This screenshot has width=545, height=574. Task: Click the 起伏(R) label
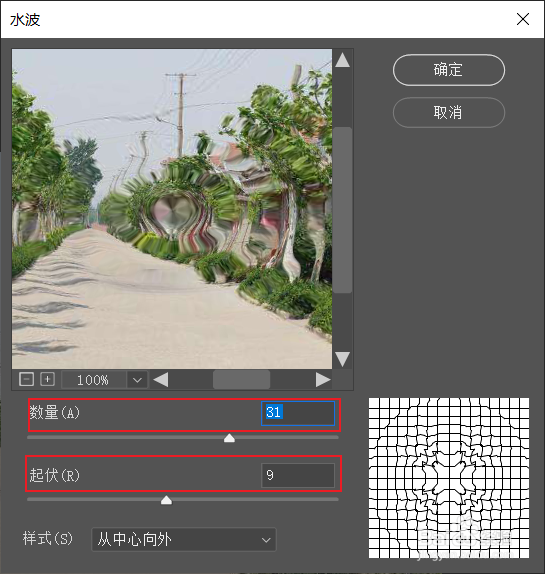(x=55, y=475)
